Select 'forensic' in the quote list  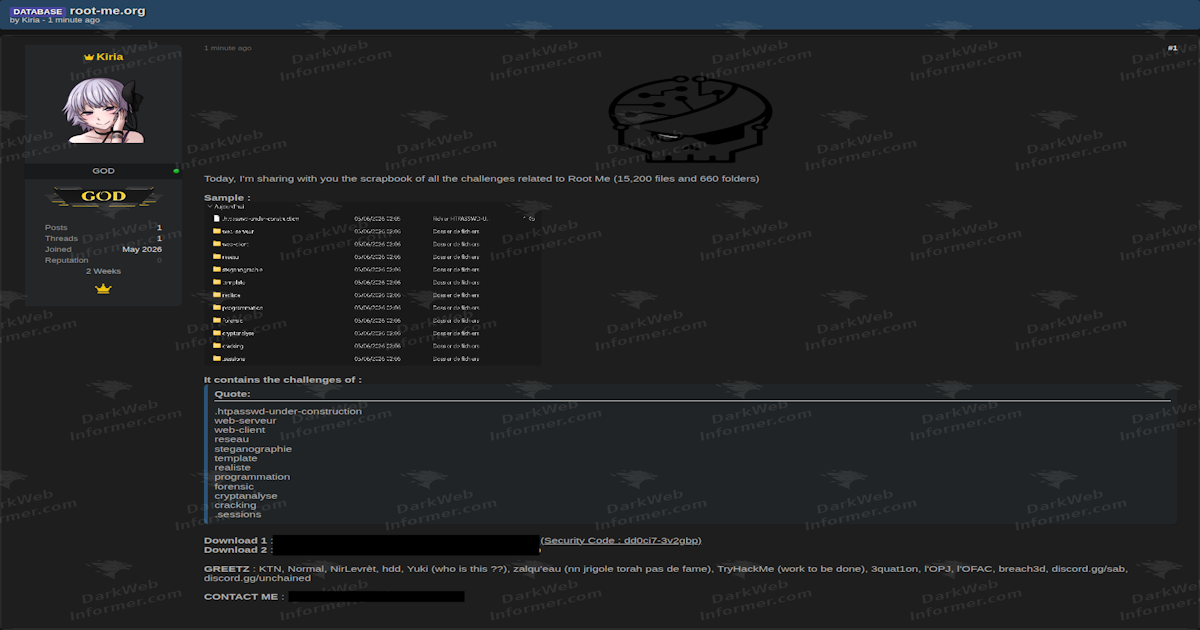[234, 486]
